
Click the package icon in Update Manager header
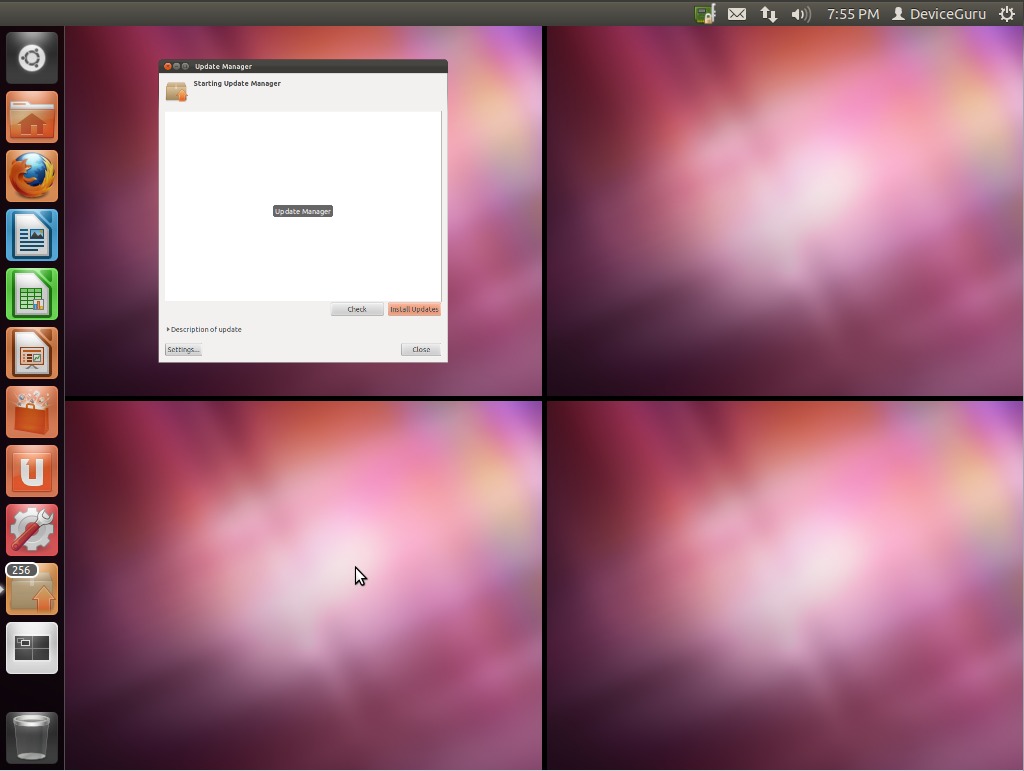(x=176, y=91)
